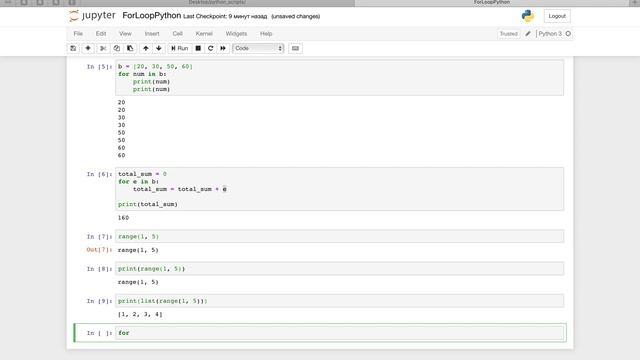Click the In [9] prompt label
Image resolution: width=640 pixels, height=360 pixels.
click(x=99, y=301)
